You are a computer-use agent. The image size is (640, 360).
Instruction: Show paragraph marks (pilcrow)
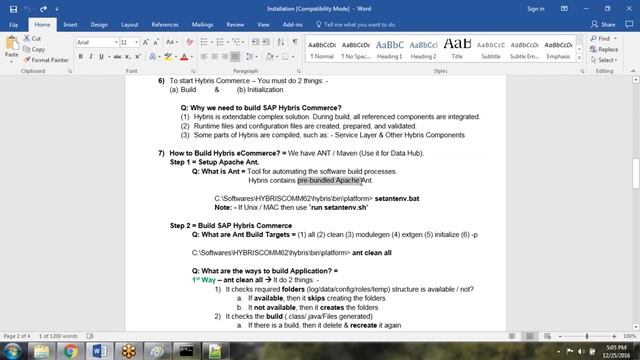(295, 42)
